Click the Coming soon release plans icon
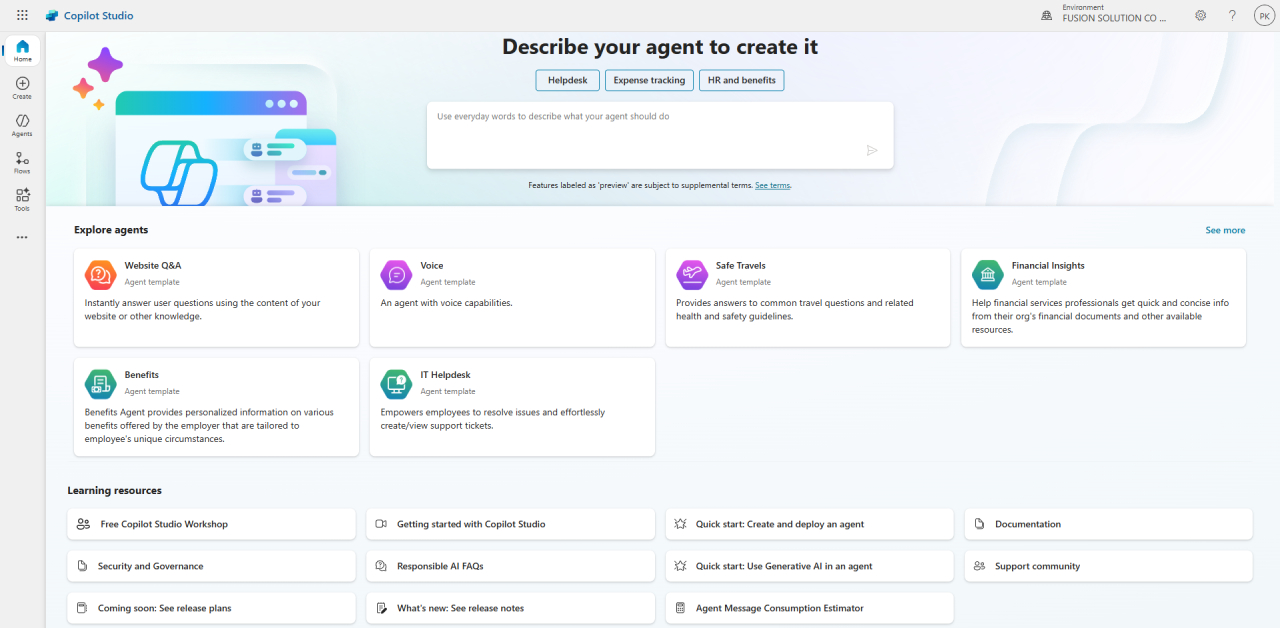 [x=83, y=608]
